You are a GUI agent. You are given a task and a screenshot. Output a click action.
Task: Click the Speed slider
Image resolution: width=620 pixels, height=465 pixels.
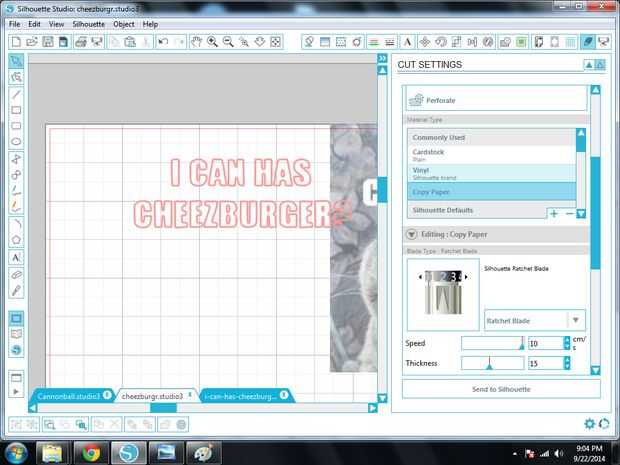(x=493, y=343)
